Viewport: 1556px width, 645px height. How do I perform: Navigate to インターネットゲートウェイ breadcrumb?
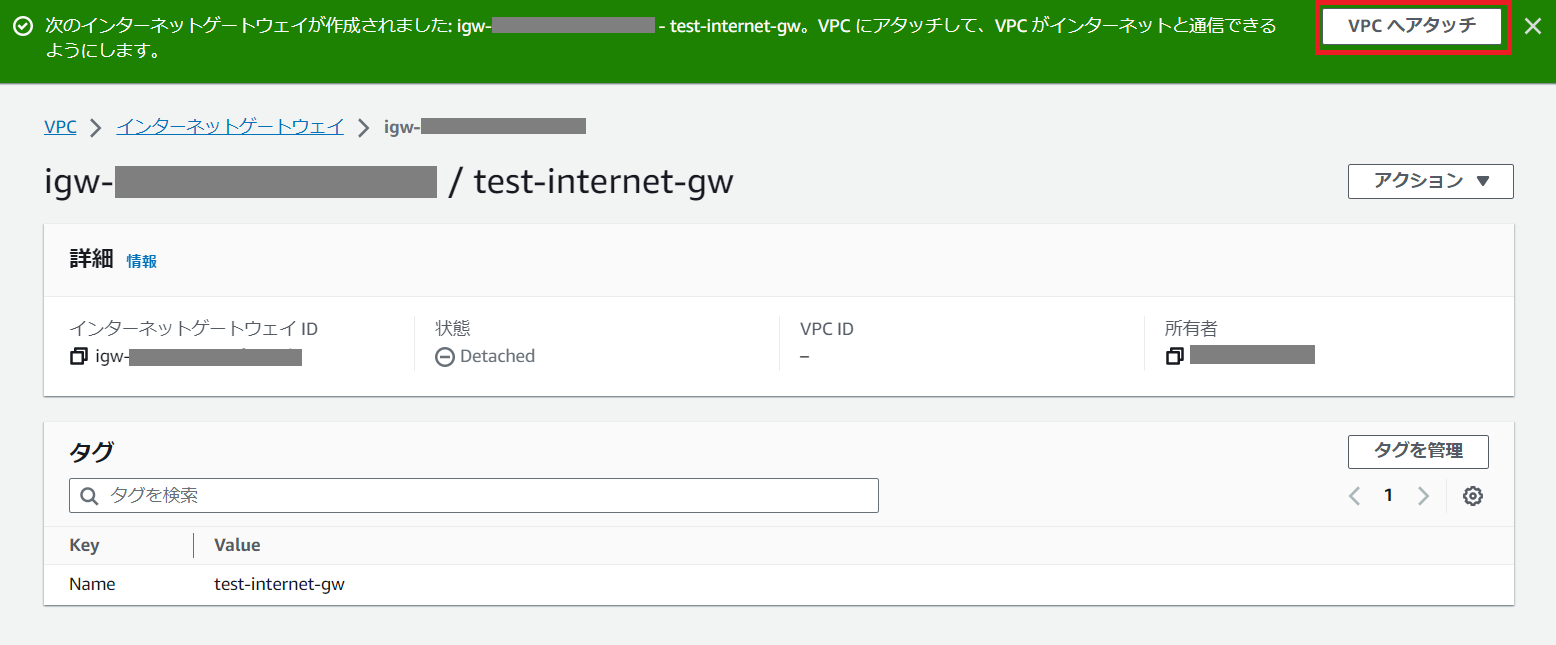click(230, 127)
